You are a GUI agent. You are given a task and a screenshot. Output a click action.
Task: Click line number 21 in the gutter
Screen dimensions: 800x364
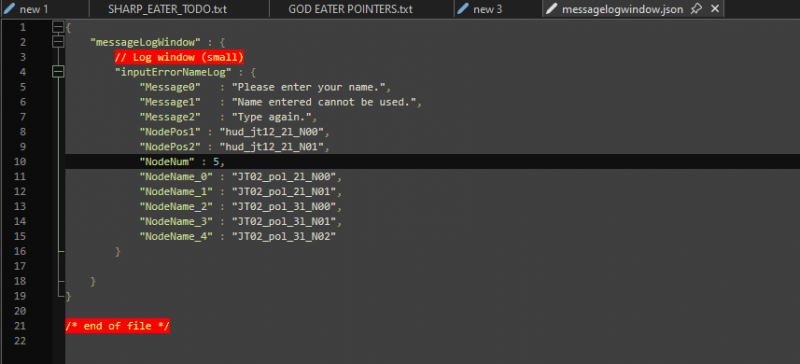point(19,326)
